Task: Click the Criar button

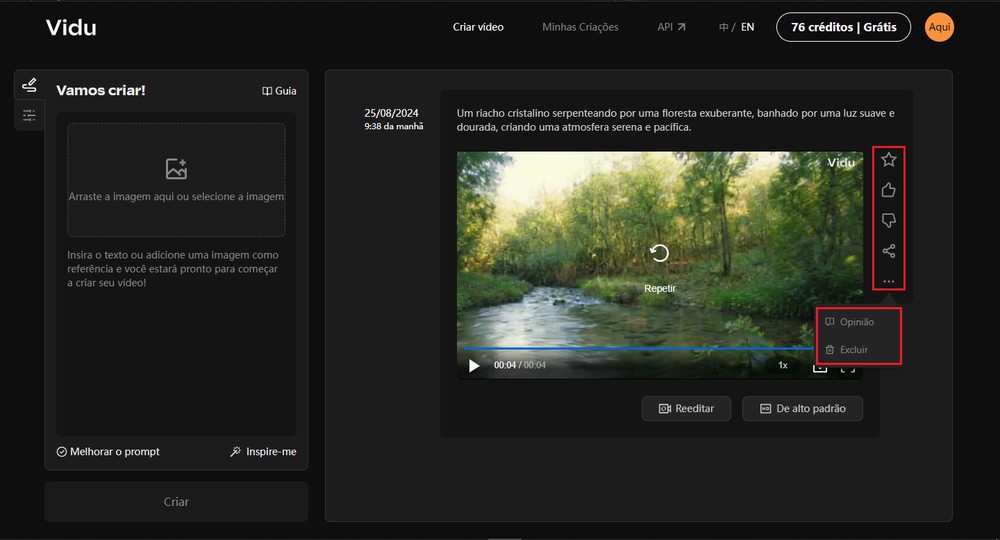Action: point(176,502)
